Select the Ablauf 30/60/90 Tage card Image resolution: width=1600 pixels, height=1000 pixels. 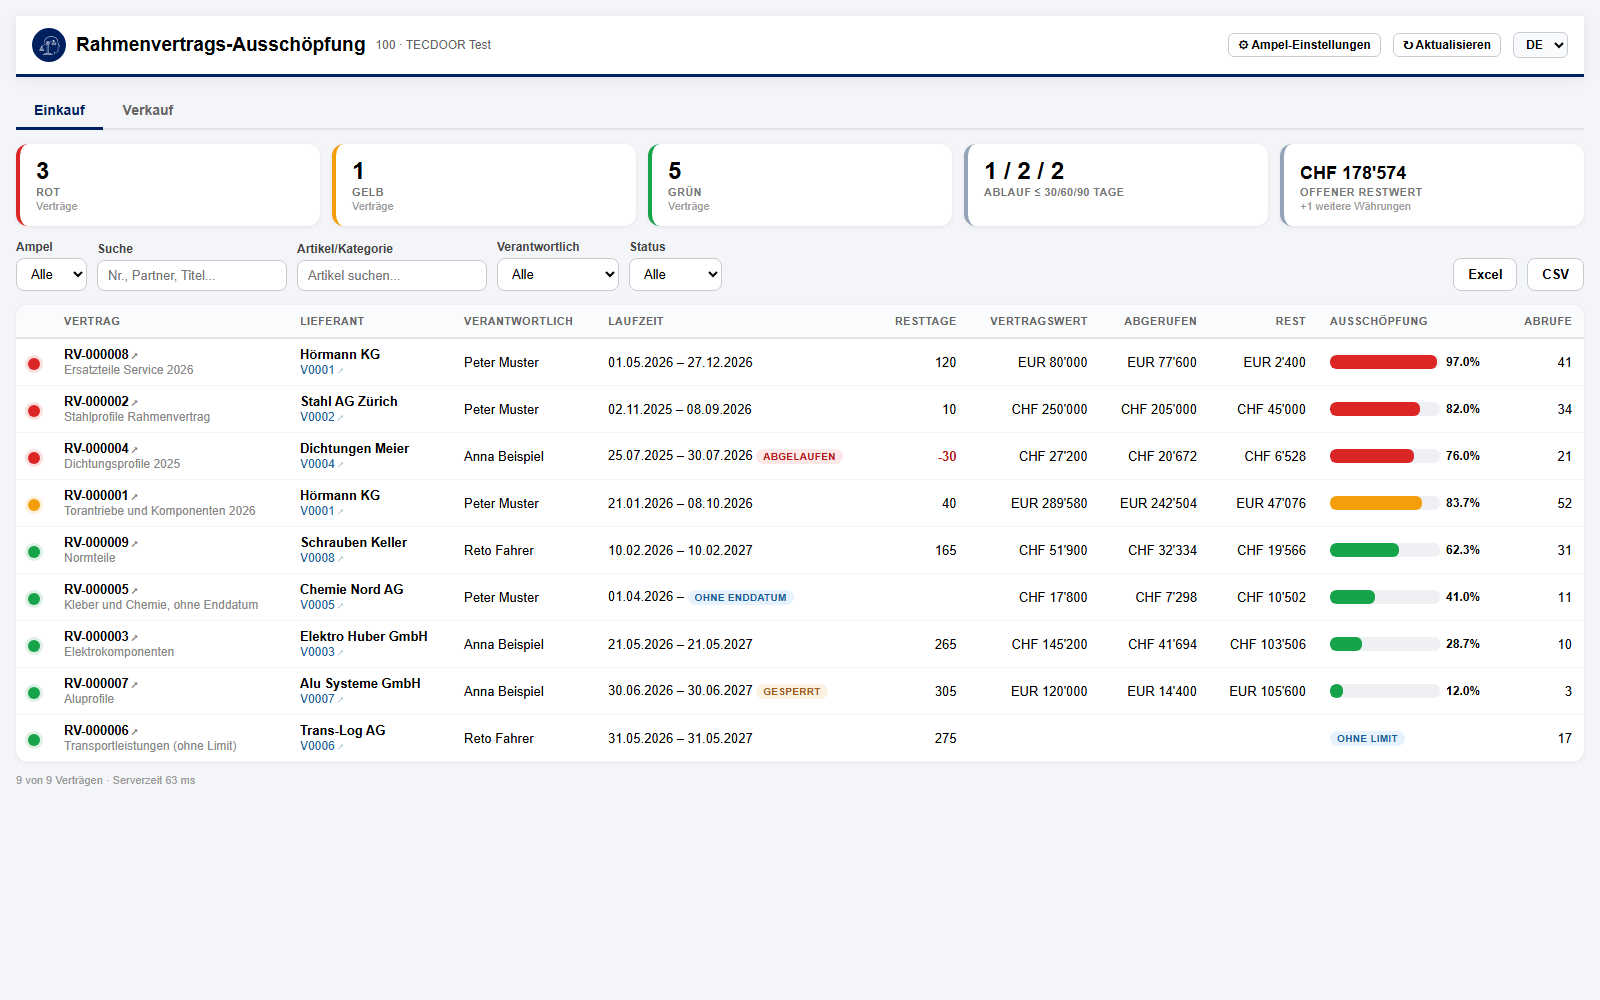tap(1116, 185)
